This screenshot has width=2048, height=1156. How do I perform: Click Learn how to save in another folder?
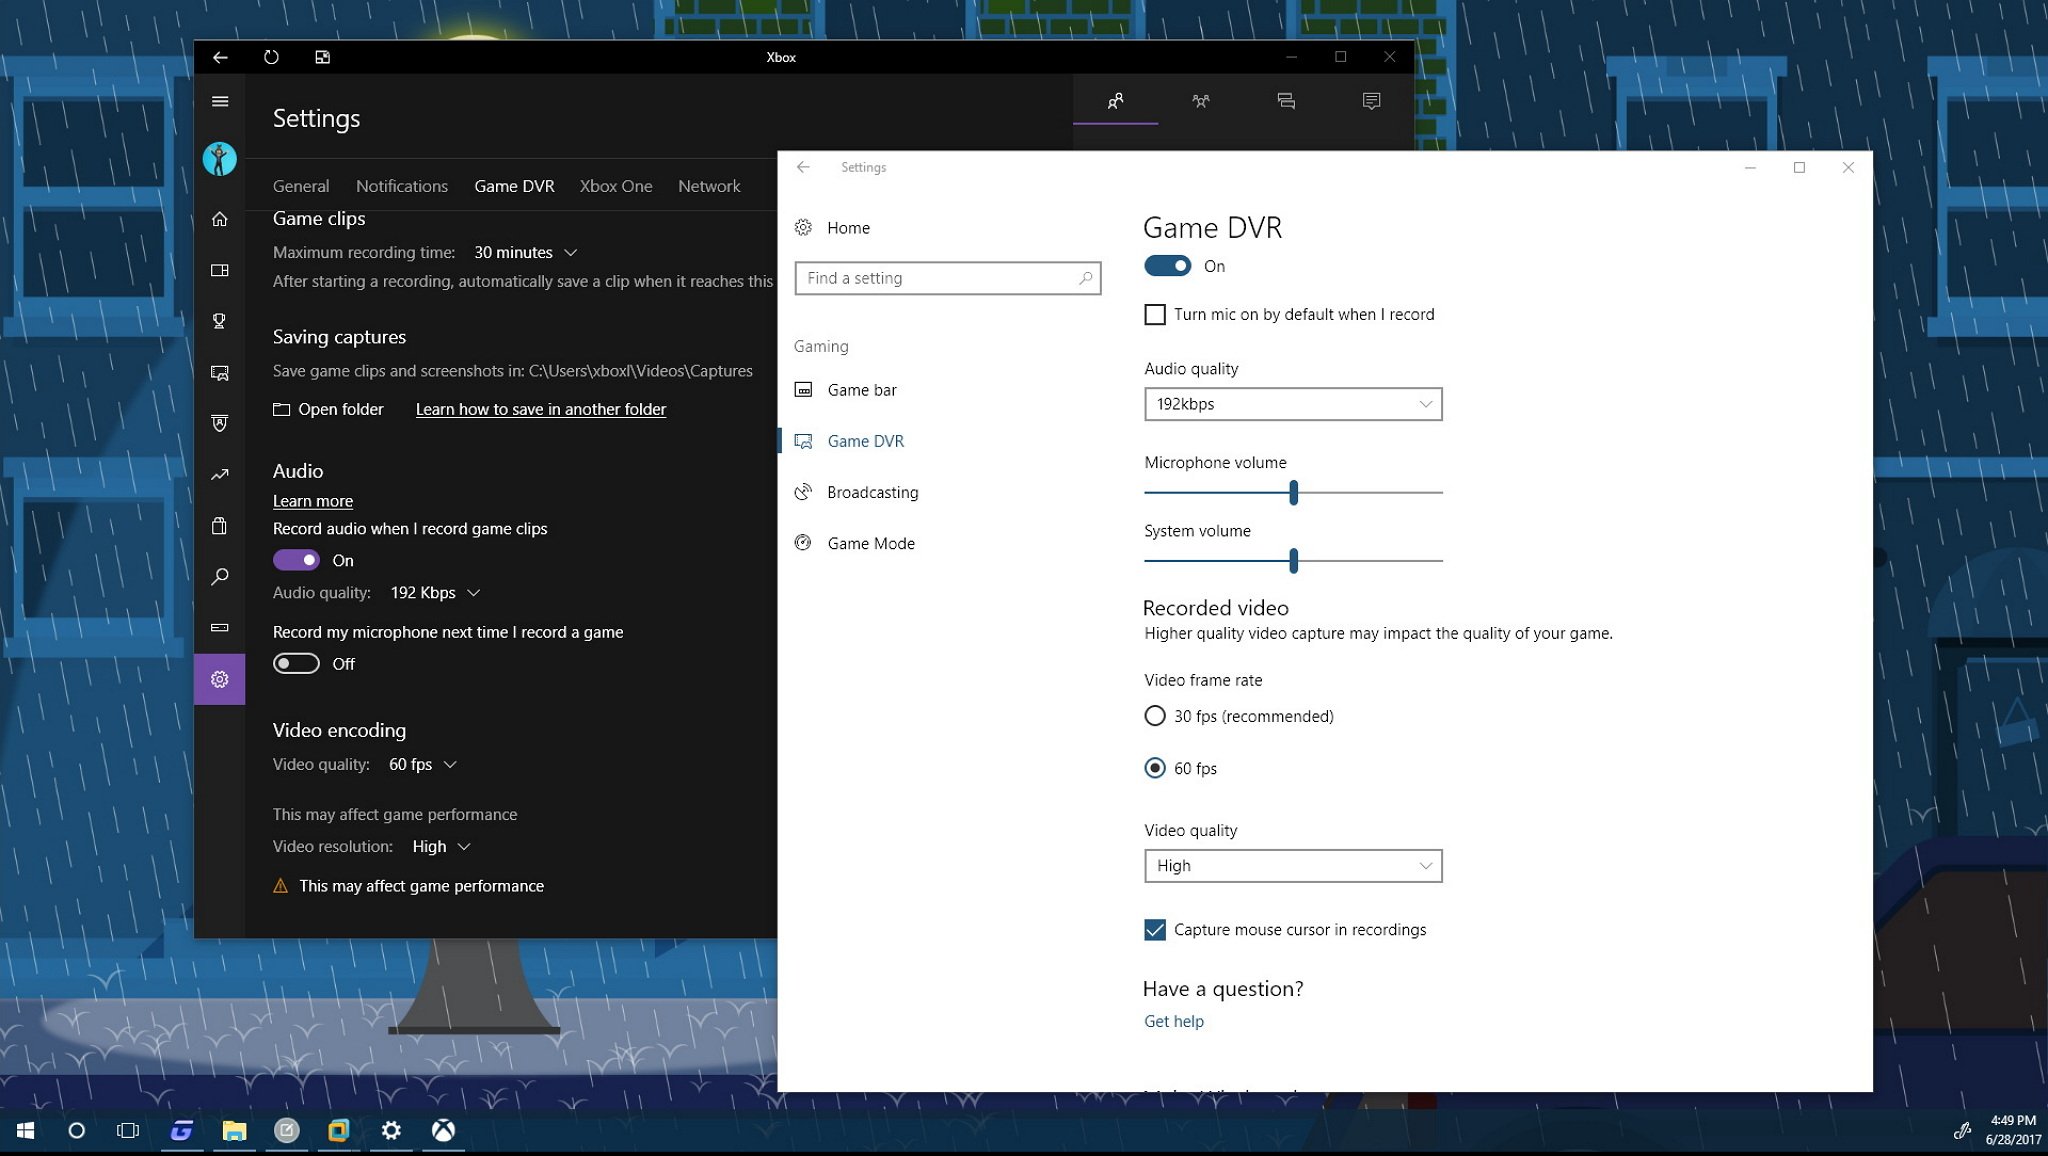540,409
